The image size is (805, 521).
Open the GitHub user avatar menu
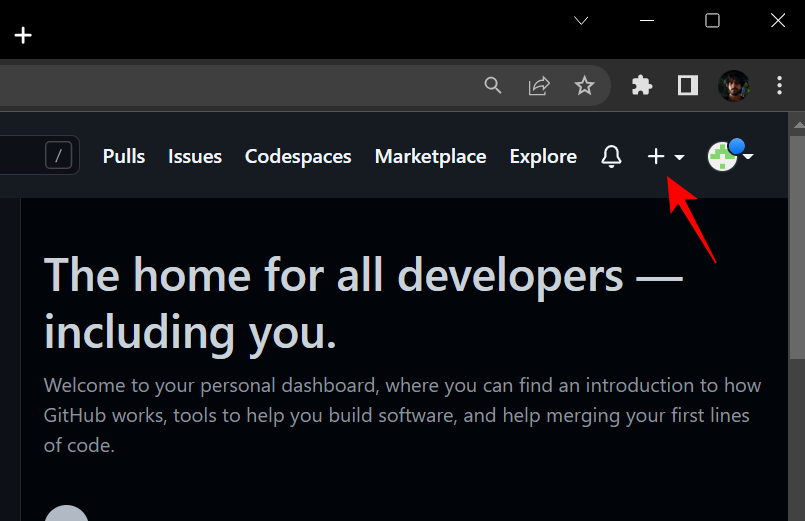click(x=730, y=155)
